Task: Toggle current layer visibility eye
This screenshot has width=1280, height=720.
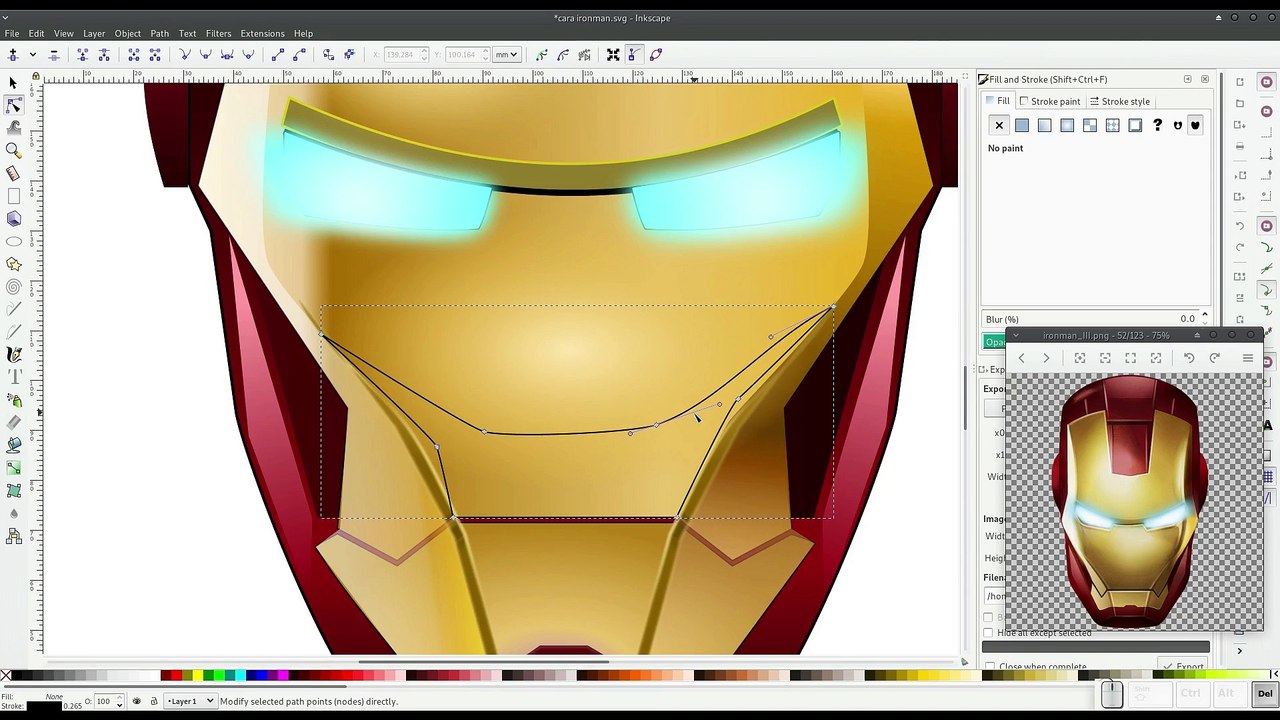Action: (137, 701)
